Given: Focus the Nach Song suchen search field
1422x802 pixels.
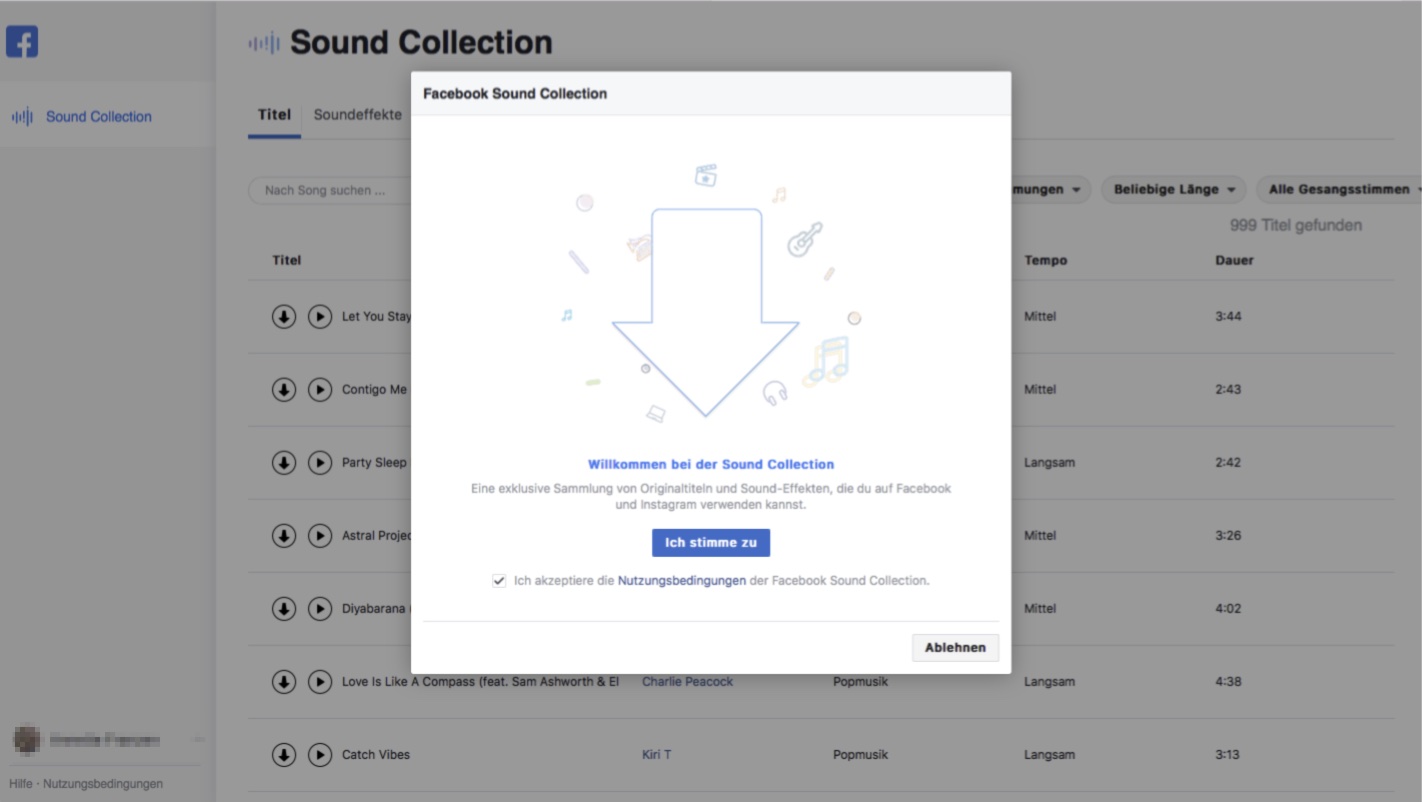Looking at the screenshot, I should pos(330,190).
